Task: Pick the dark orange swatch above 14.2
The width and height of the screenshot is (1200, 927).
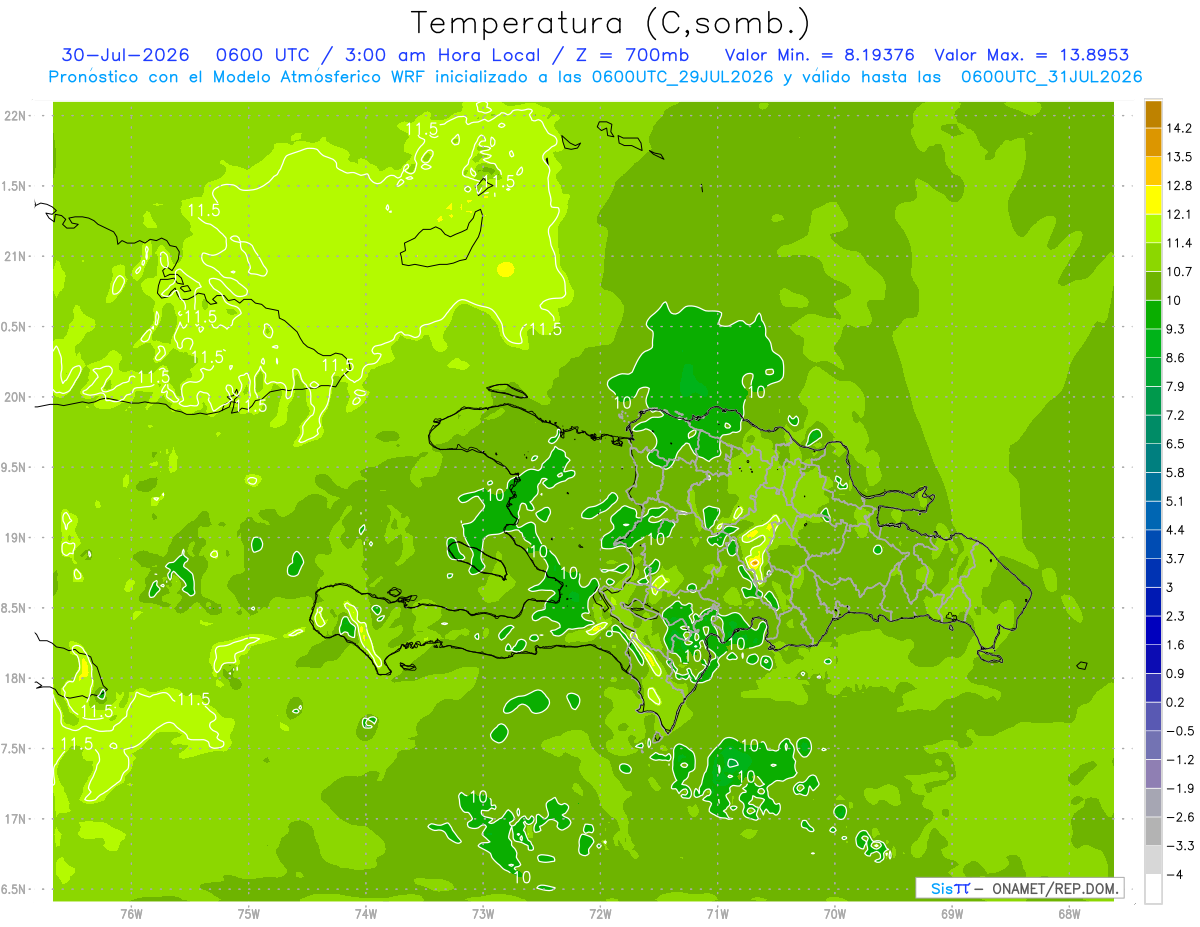Action: pyautogui.click(x=1153, y=114)
